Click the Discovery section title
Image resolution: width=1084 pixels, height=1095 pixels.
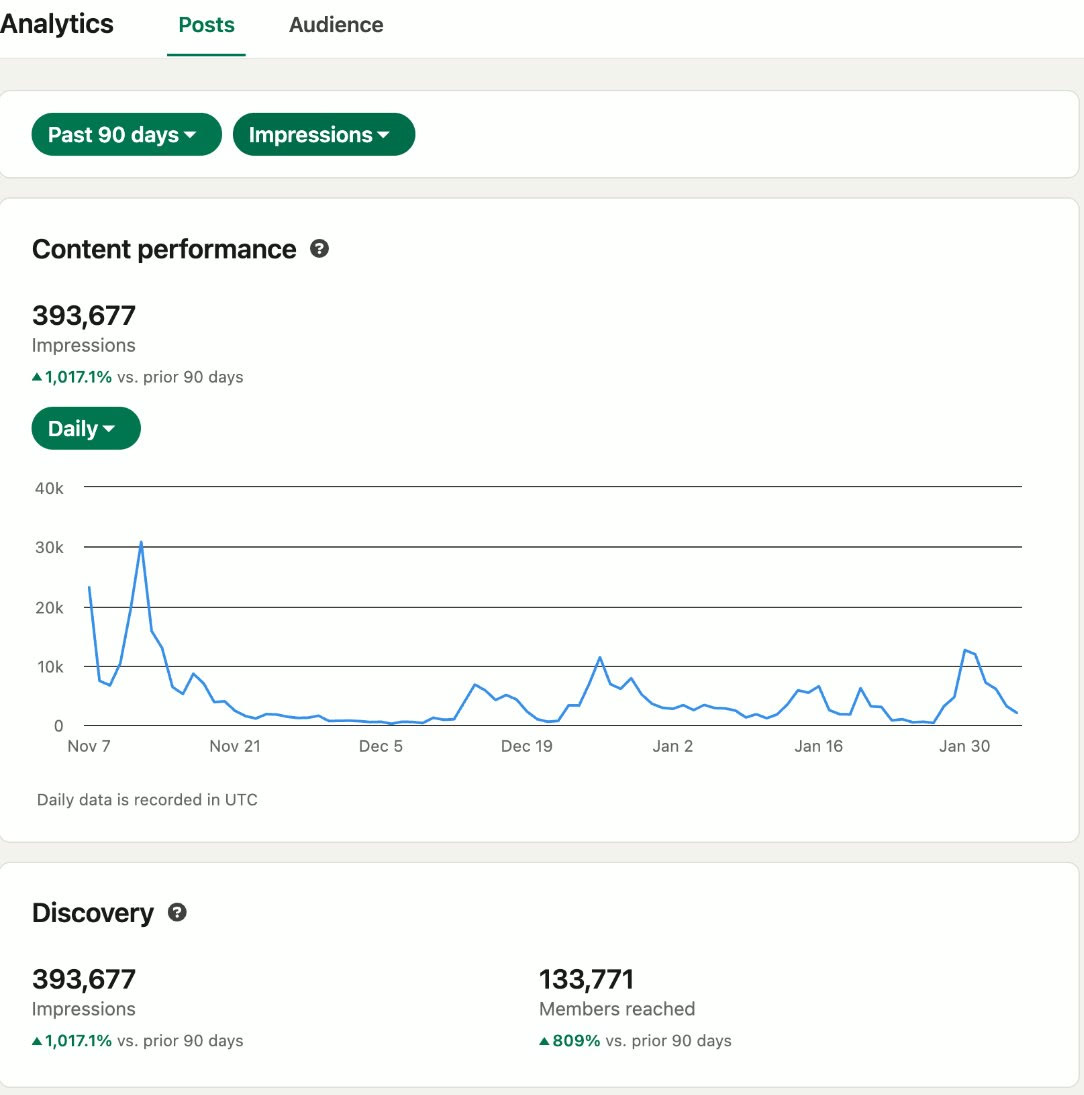pyautogui.click(x=93, y=913)
